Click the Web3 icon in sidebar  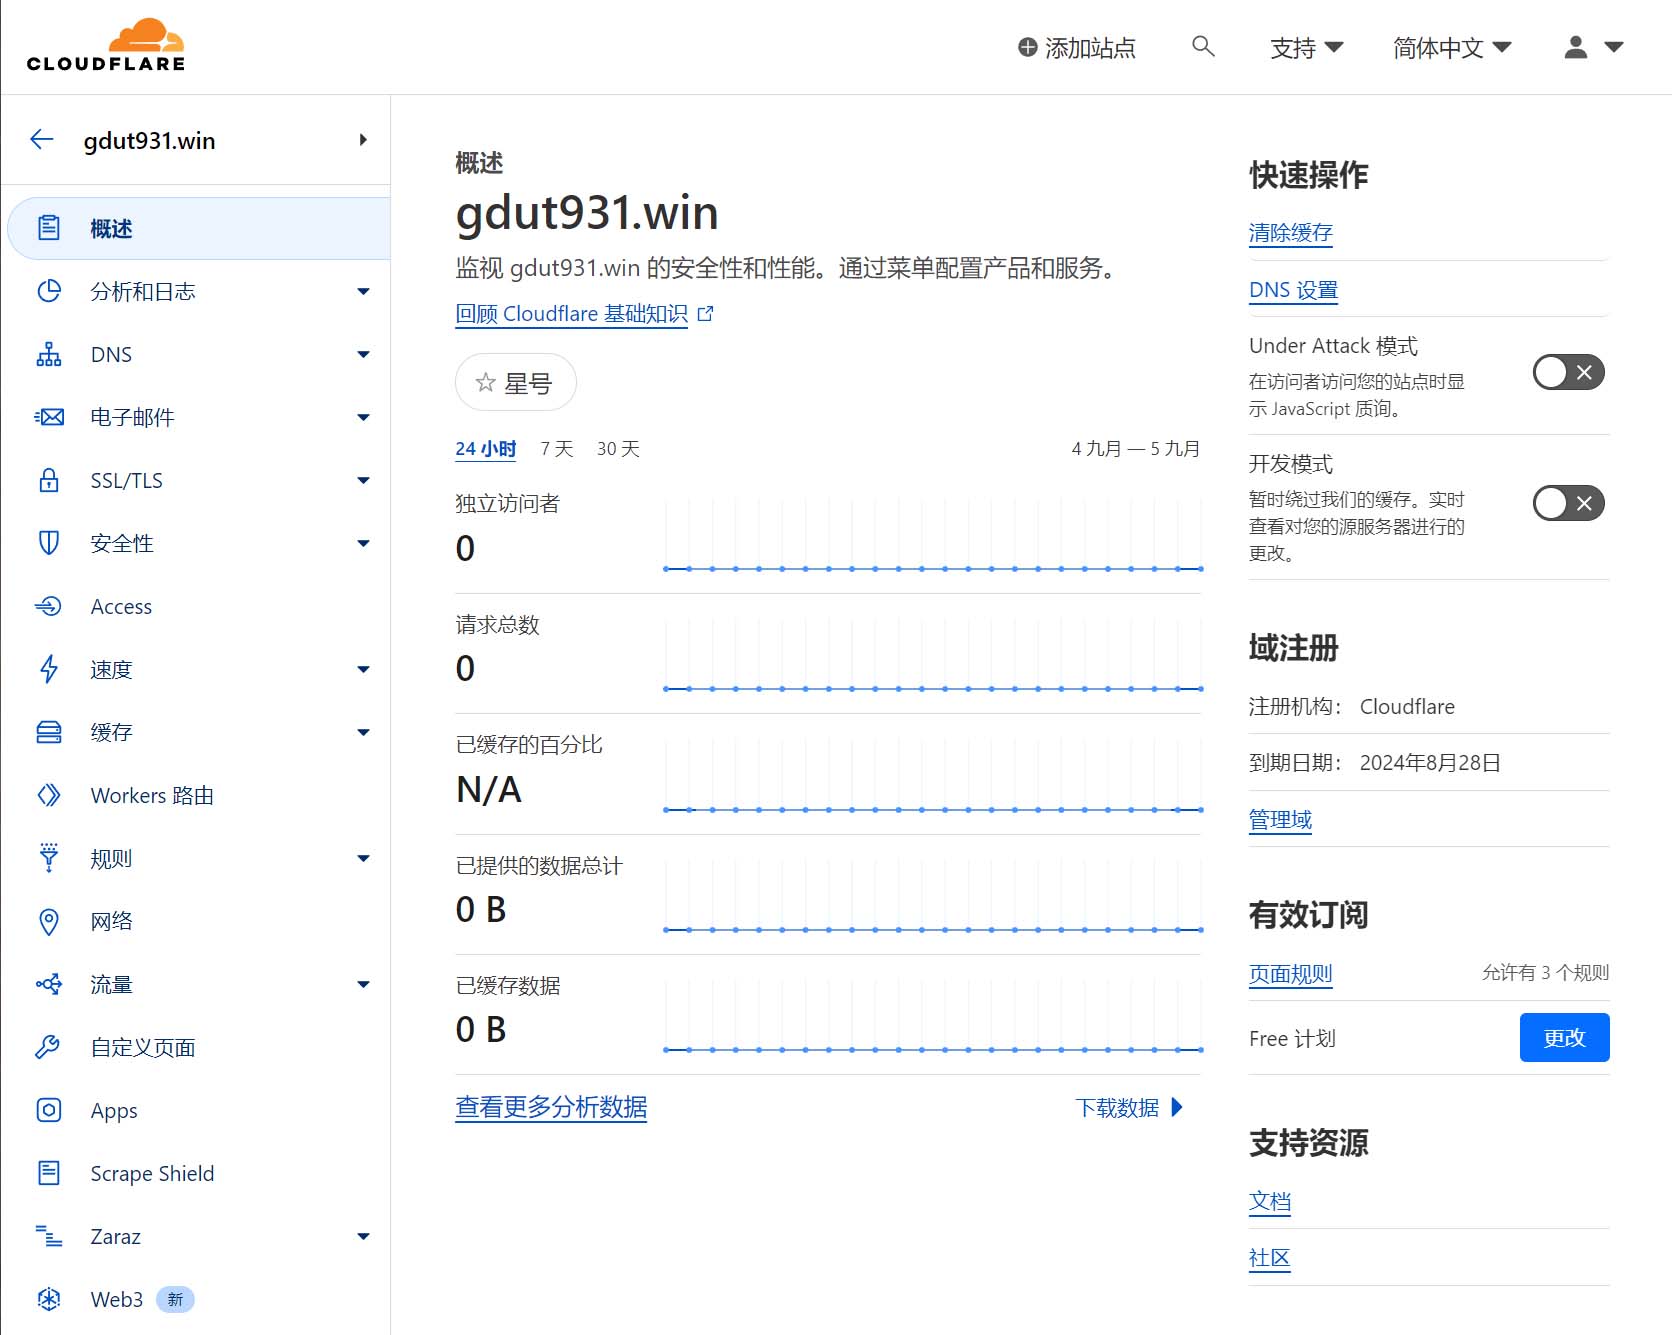[49, 1299]
